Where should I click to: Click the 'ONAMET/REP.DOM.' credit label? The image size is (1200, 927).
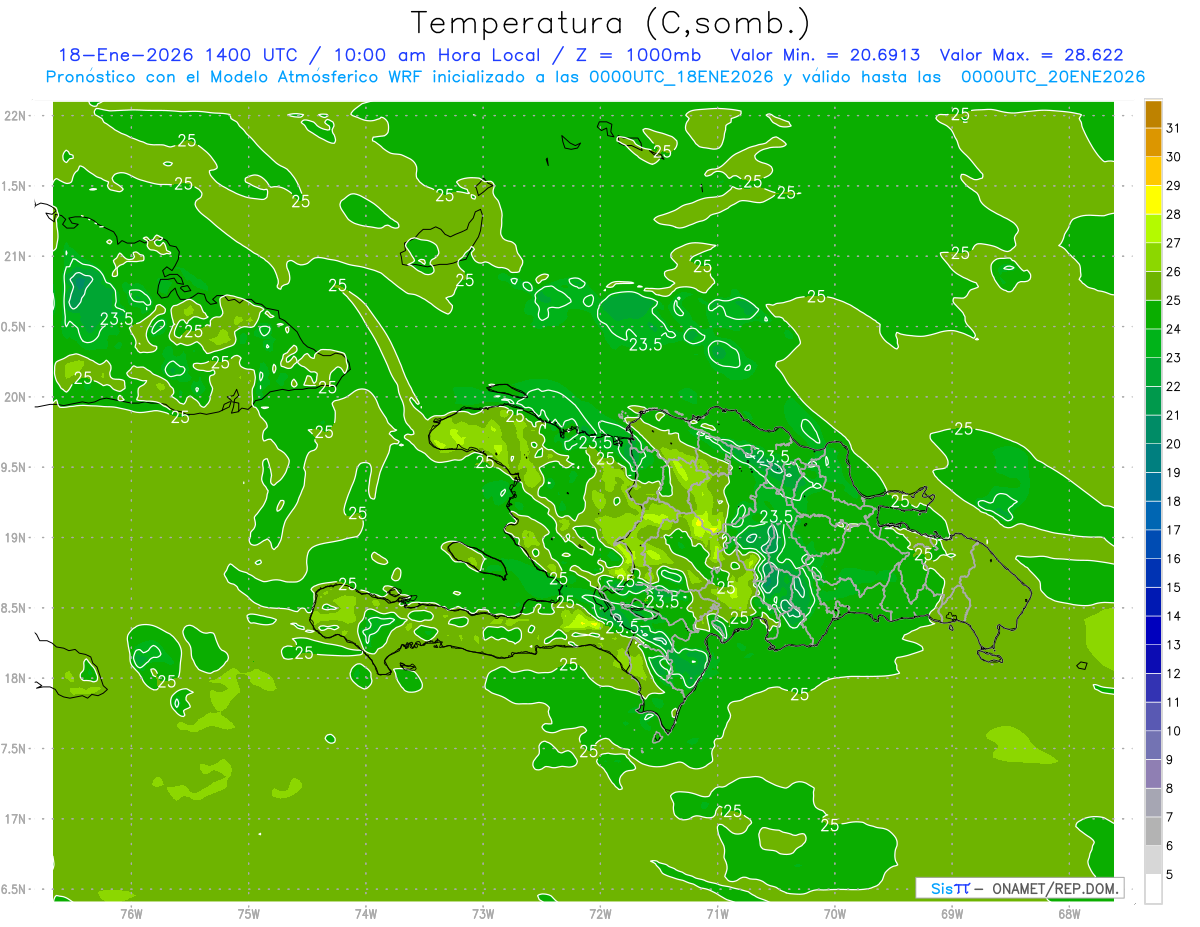pos(1055,888)
